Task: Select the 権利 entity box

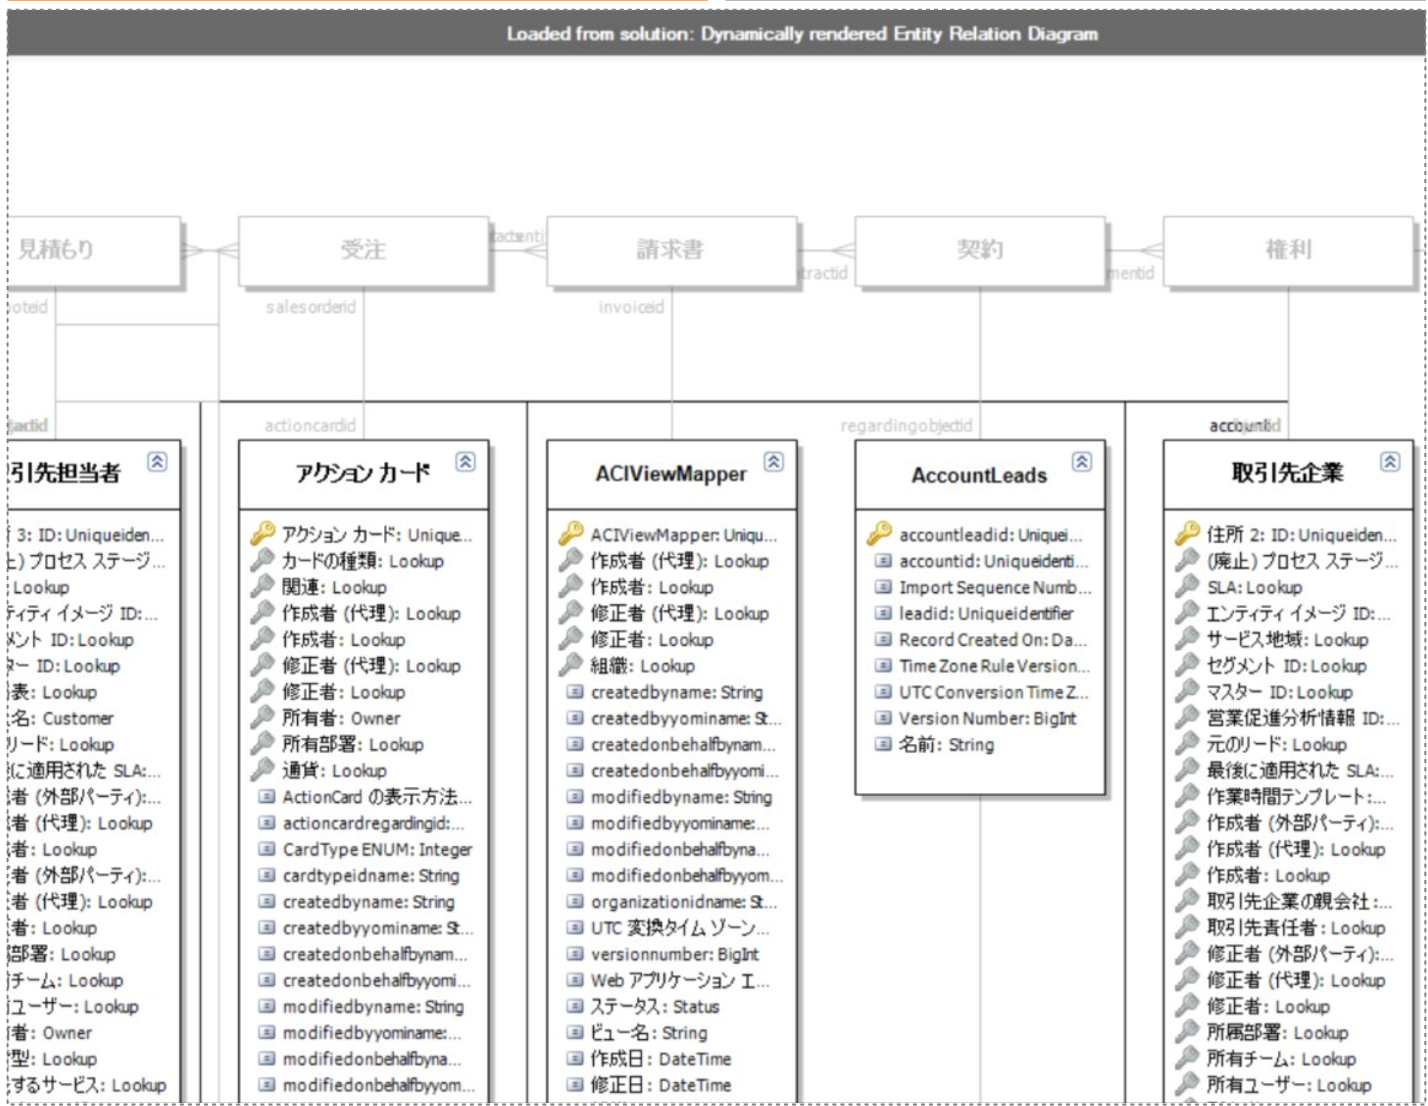Action: tap(1287, 250)
